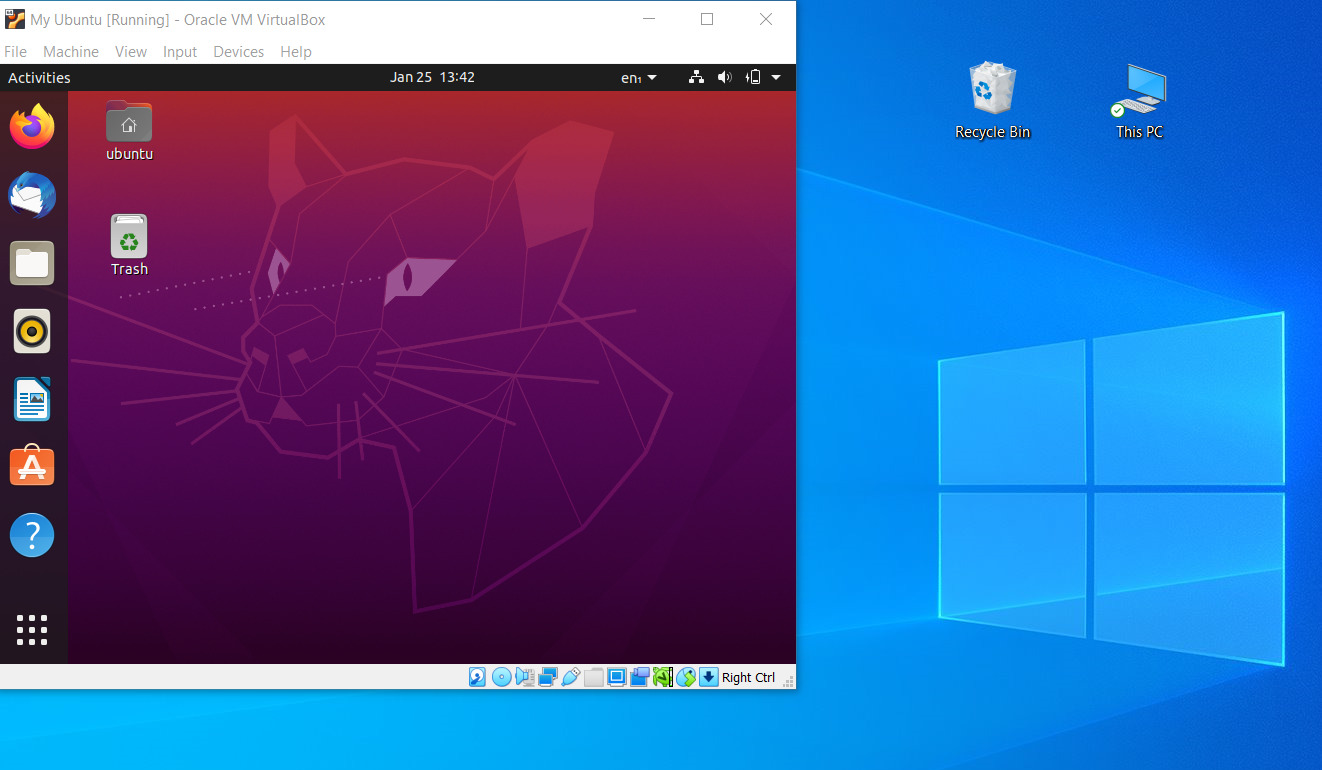Open Files manager from the dock
Viewport: 1322px width, 770px height.
(x=32, y=263)
